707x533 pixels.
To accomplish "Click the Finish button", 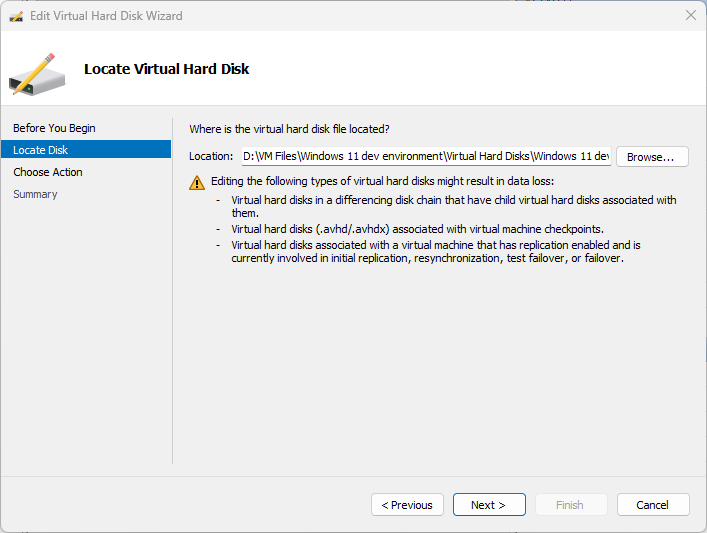I will 570,505.
